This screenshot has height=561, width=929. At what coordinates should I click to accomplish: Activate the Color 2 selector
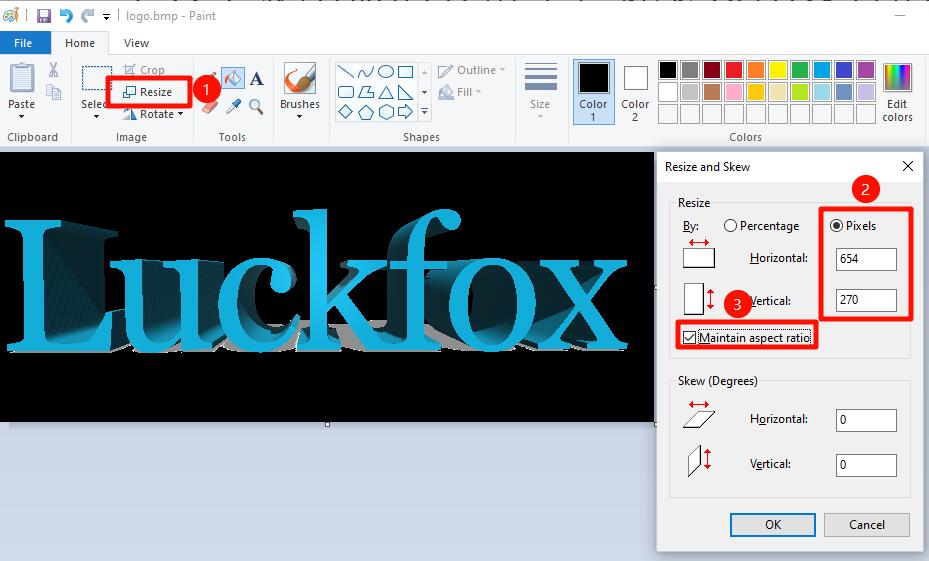(635, 93)
